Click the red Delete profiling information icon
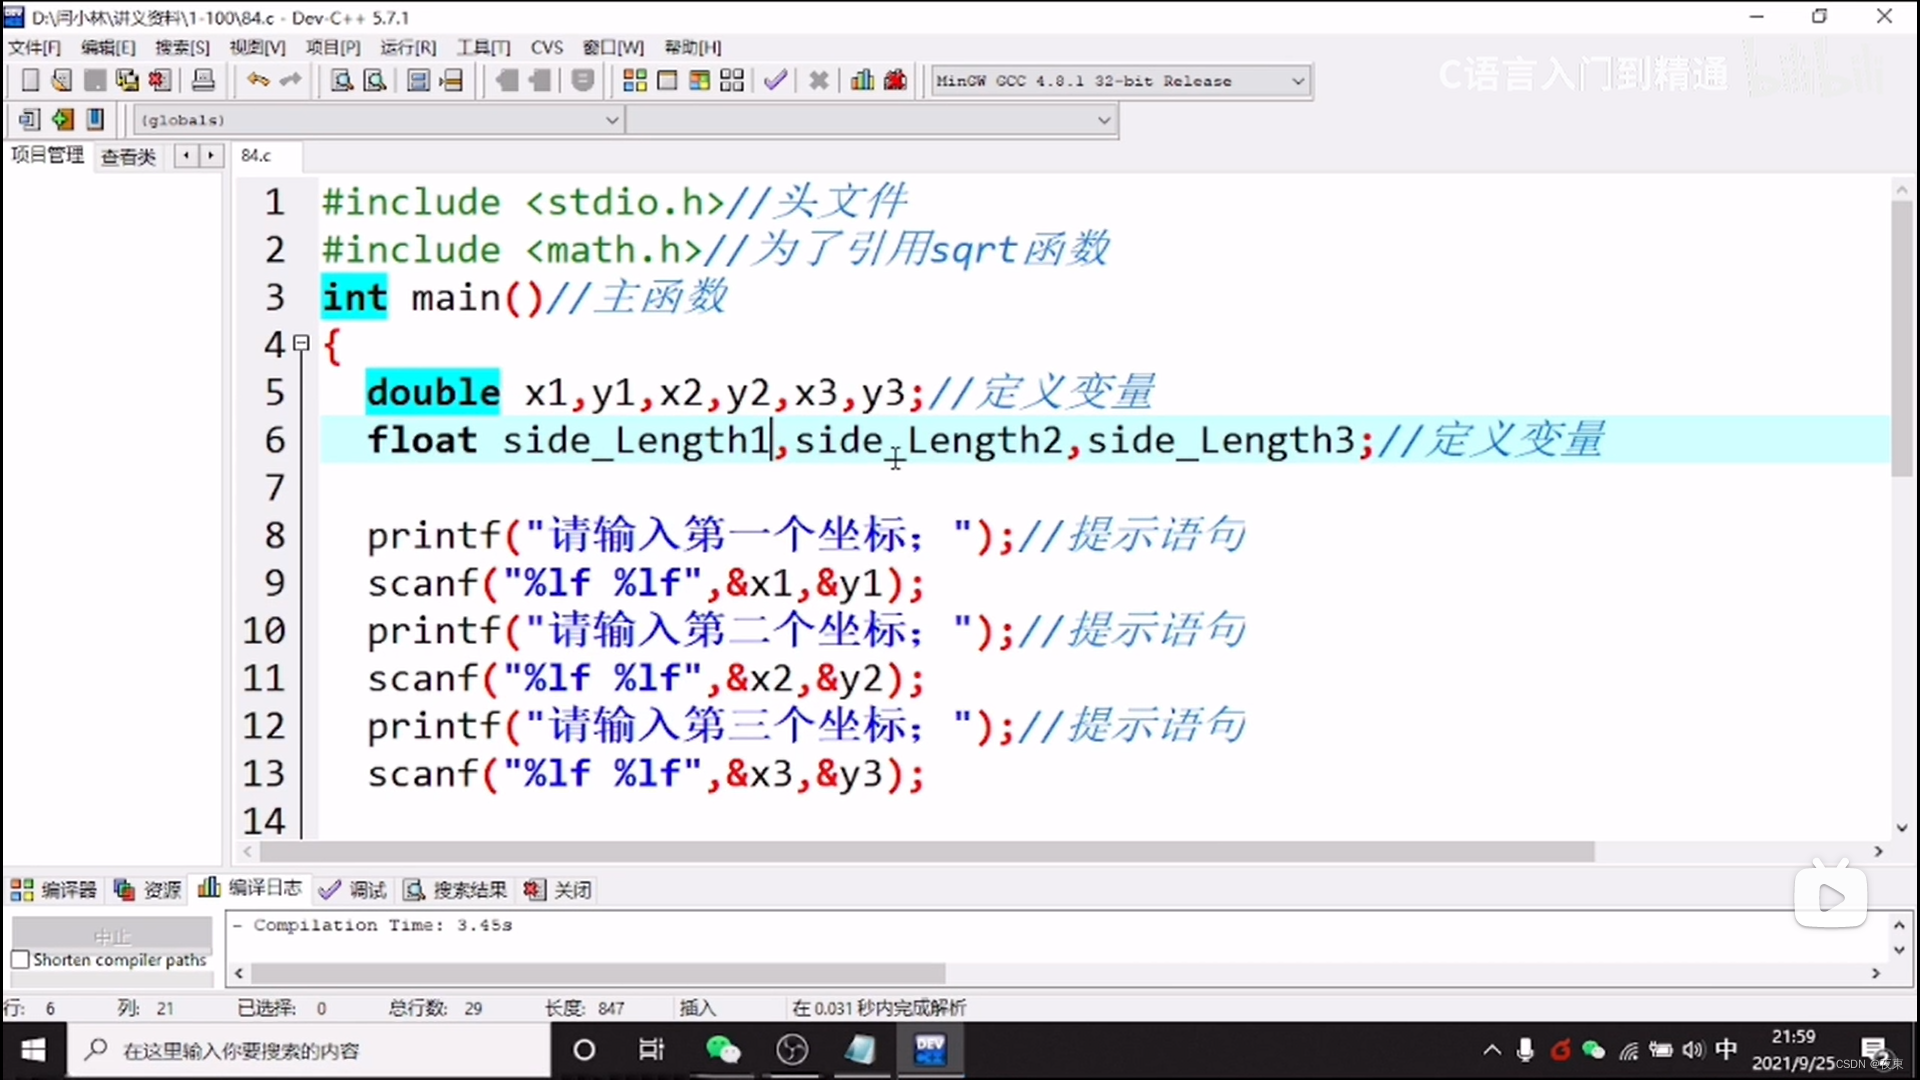Viewport: 1920px width, 1080px height. pyautogui.click(x=895, y=80)
